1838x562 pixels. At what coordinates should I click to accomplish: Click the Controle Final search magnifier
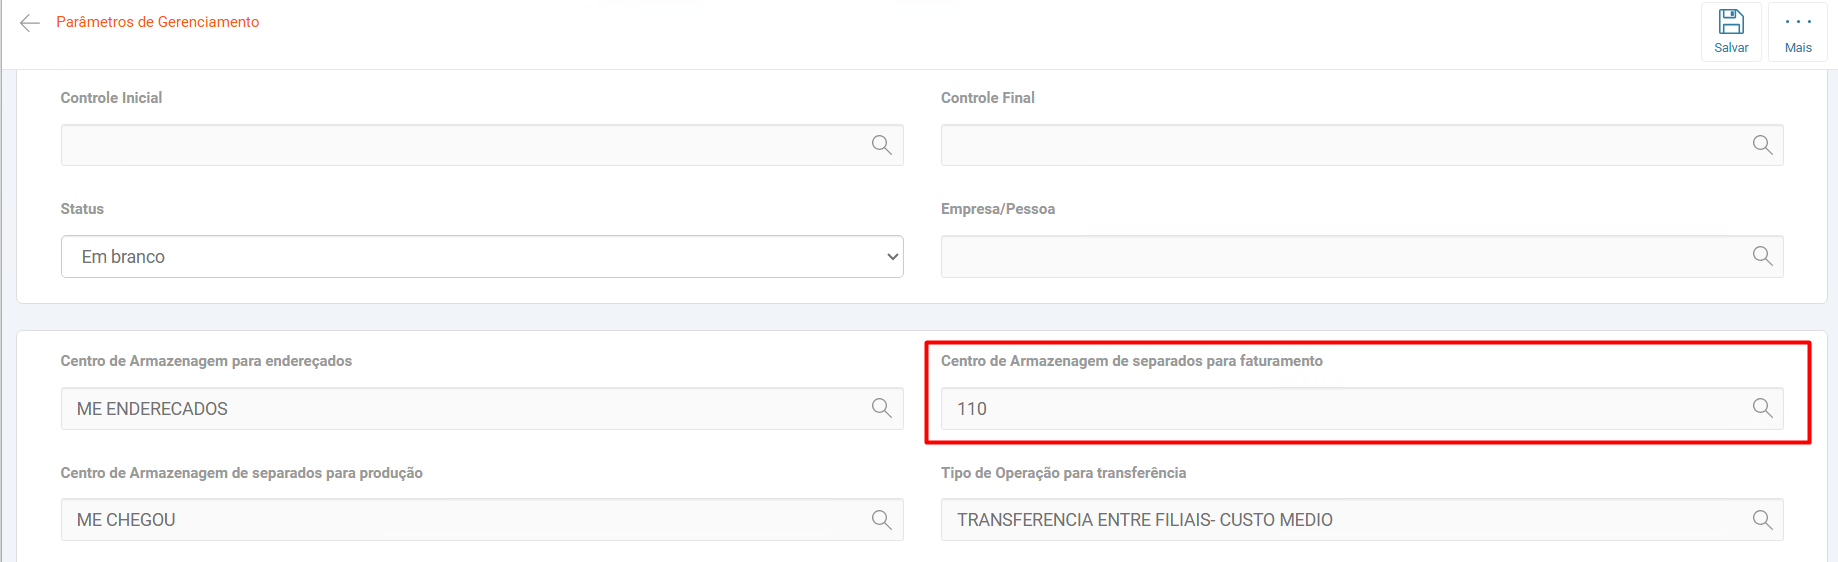point(1762,145)
